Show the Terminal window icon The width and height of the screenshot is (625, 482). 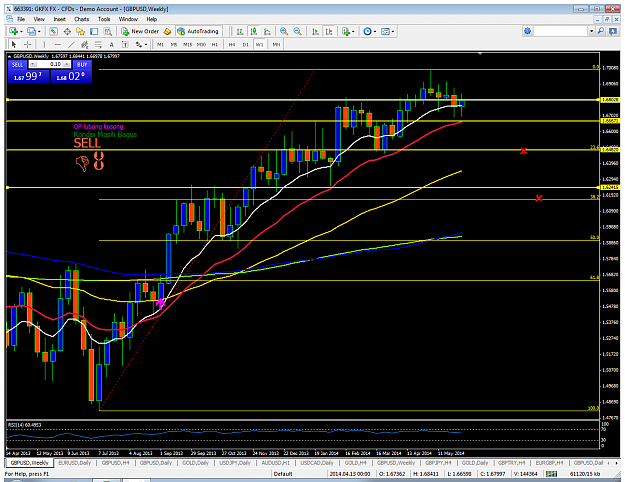(94, 31)
